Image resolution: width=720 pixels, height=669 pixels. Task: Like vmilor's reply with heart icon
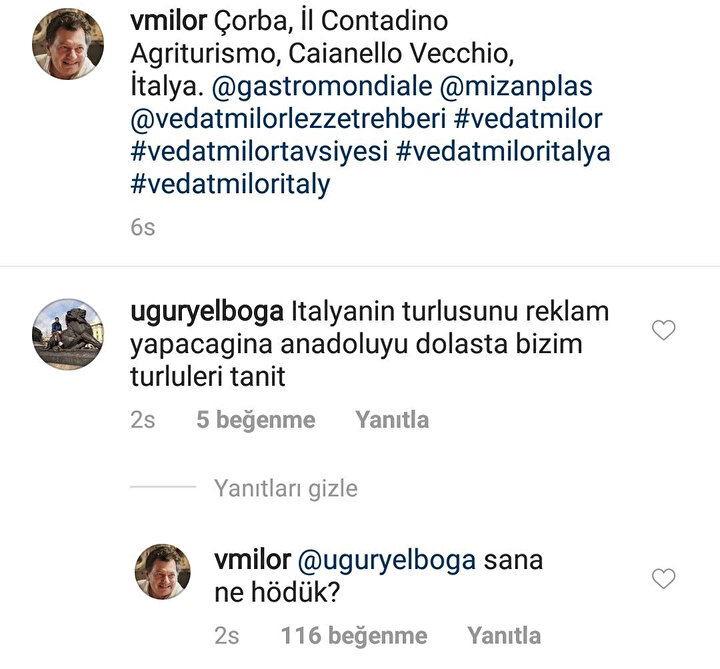coord(664,579)
